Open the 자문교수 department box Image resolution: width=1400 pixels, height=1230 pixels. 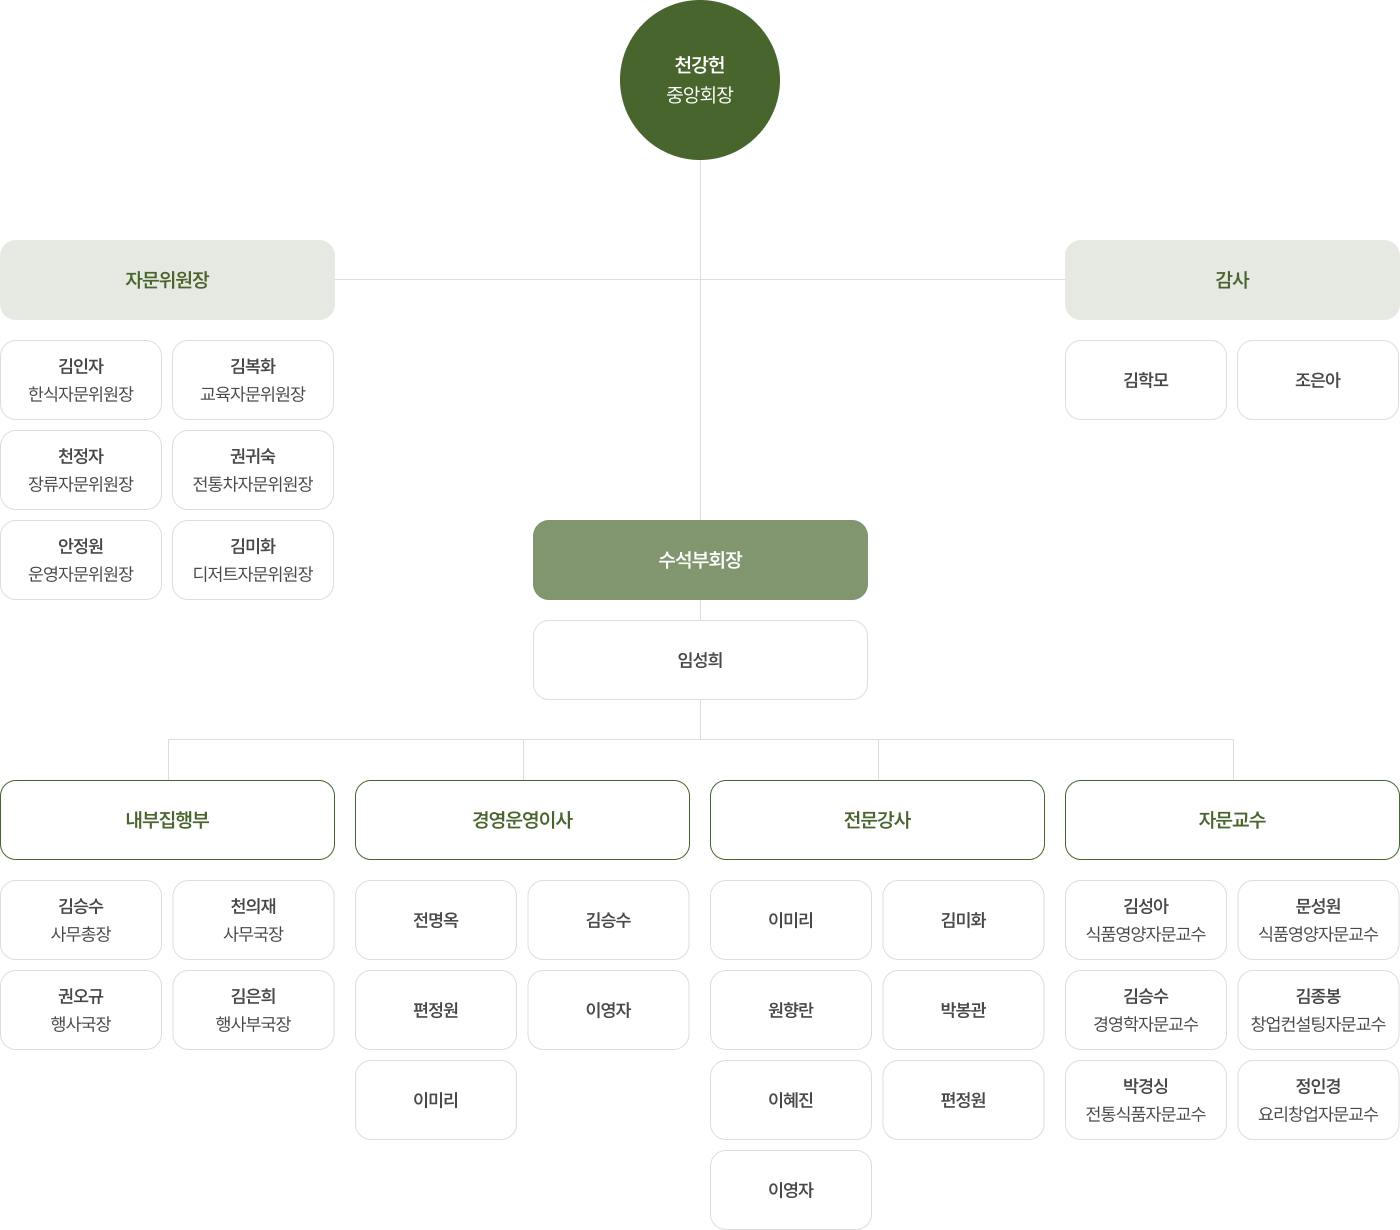(x=1232, y=820)
